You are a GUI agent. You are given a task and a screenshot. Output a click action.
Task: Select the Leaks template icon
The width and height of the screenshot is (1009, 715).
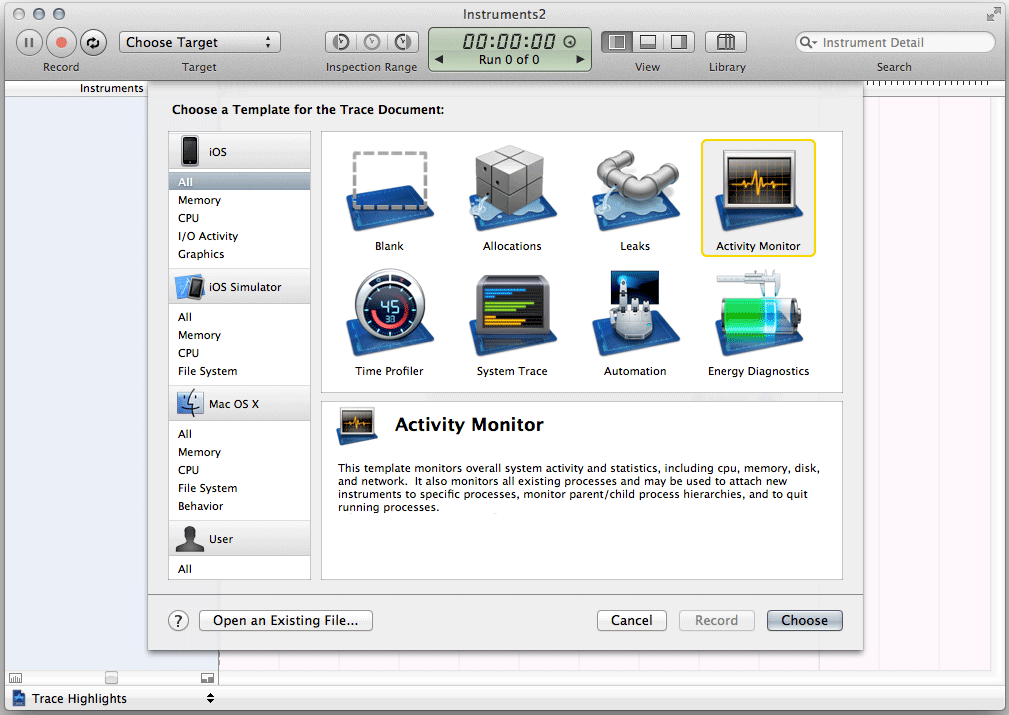[x=635, y=191]
